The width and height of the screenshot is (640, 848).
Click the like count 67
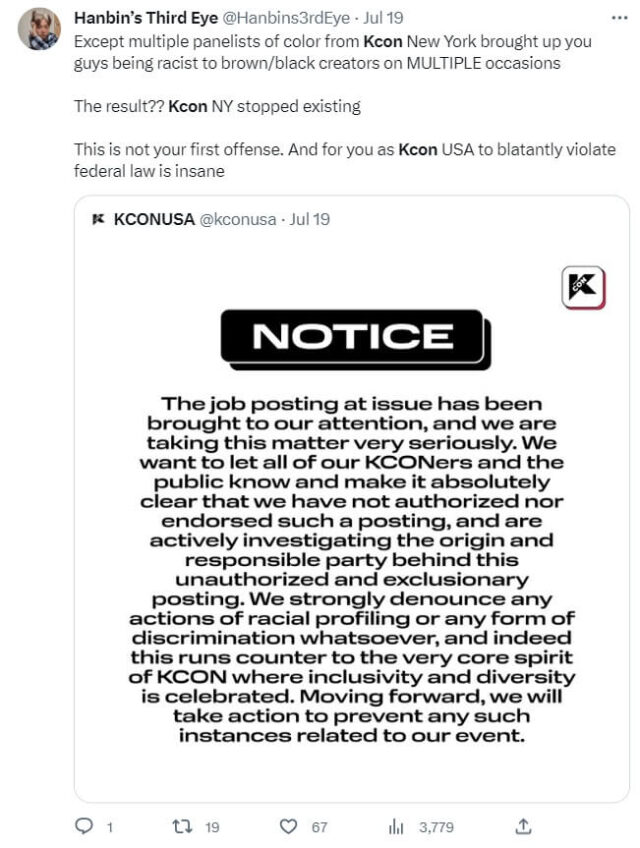point(319,826)
